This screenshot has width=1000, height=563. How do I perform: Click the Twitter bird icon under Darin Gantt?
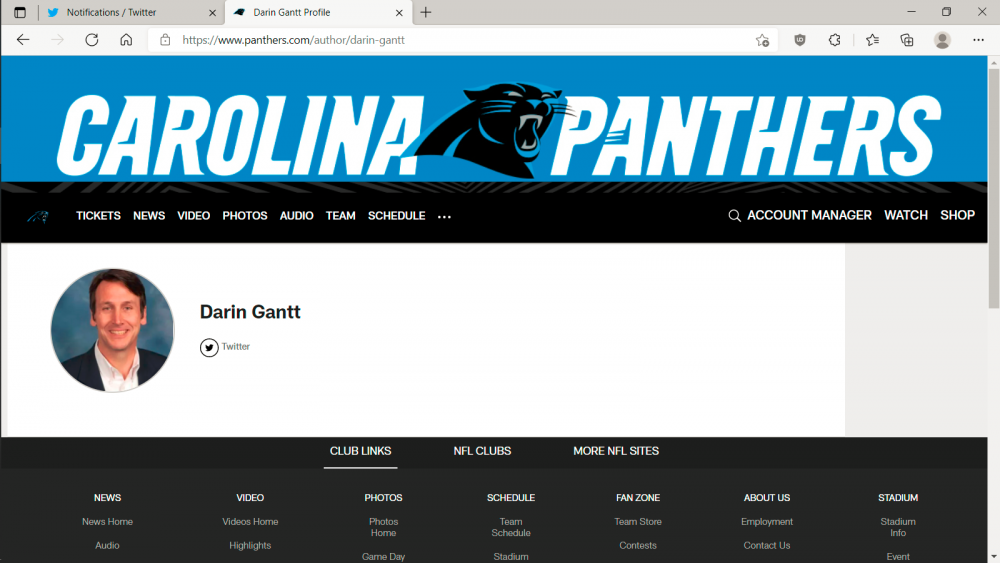[x=209, y=347]
